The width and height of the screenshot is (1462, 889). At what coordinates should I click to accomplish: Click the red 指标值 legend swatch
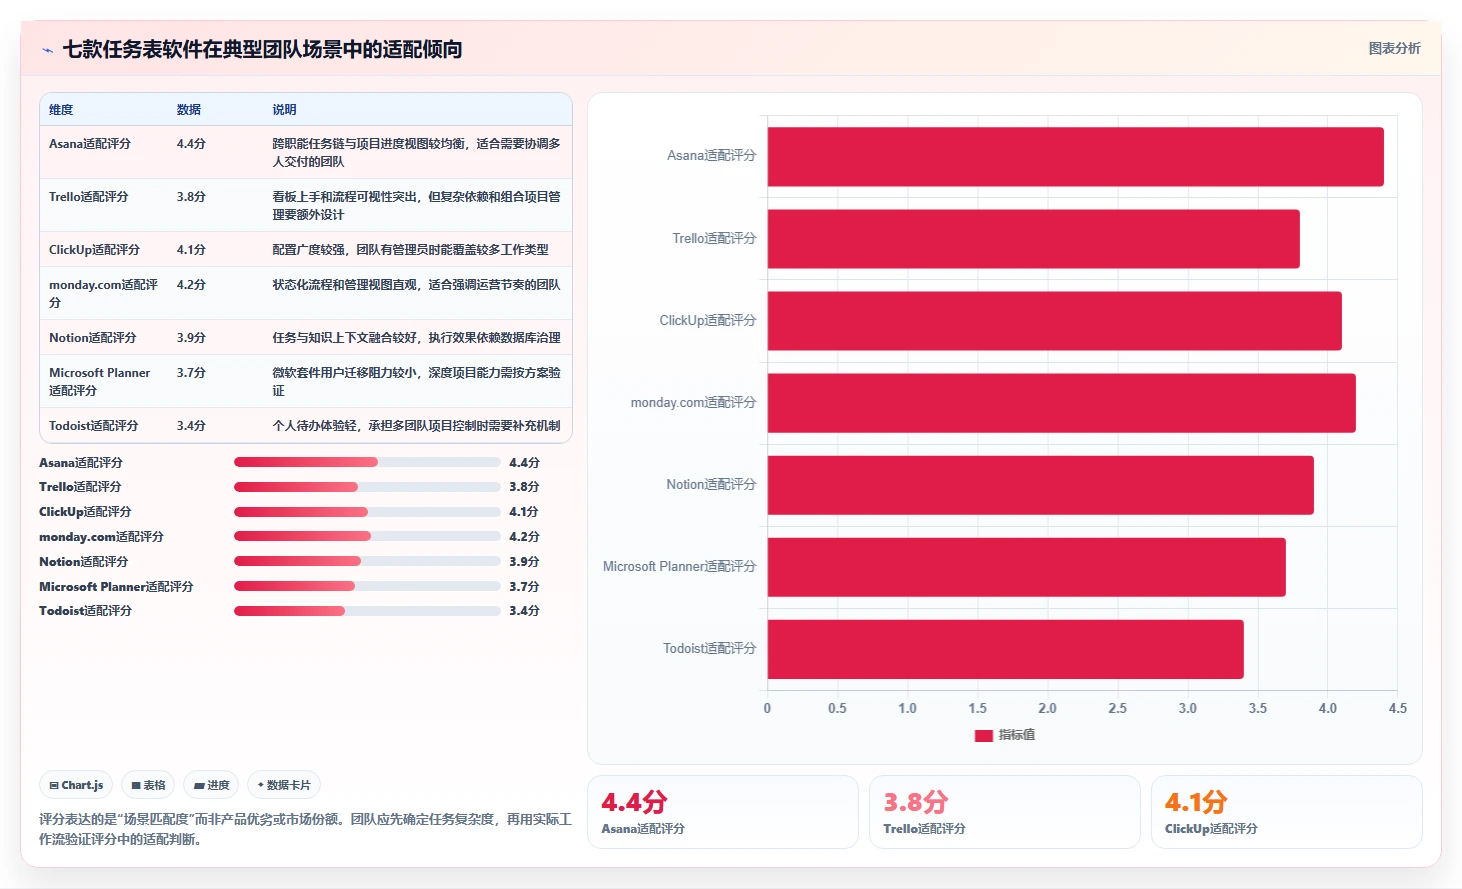pos(984,735)
